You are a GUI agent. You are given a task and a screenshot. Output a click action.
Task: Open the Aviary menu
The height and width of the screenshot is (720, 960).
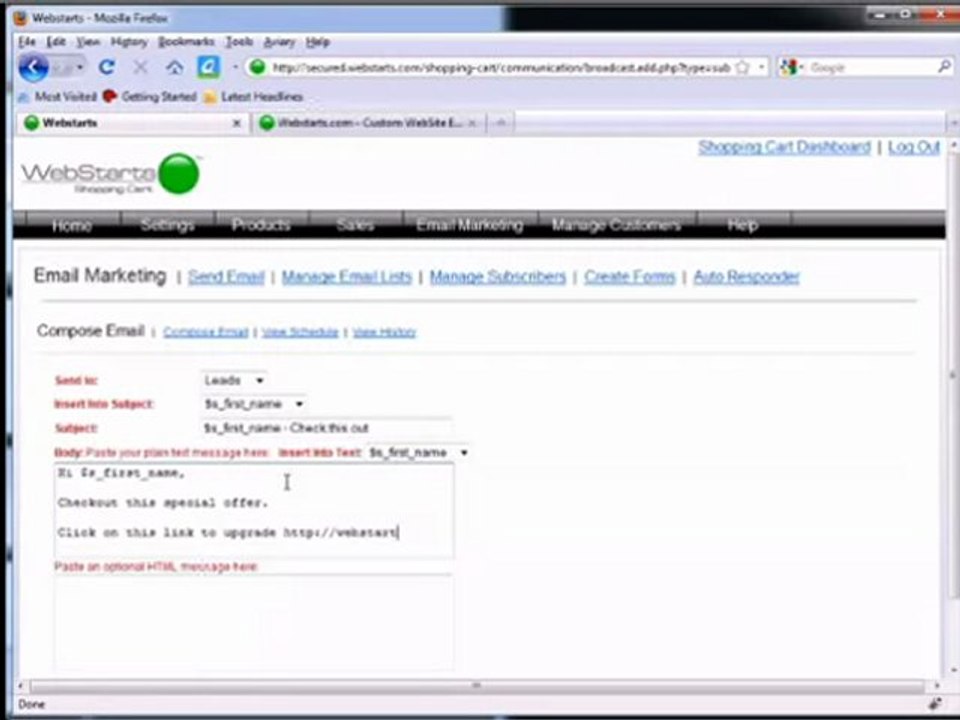(279, 42)
